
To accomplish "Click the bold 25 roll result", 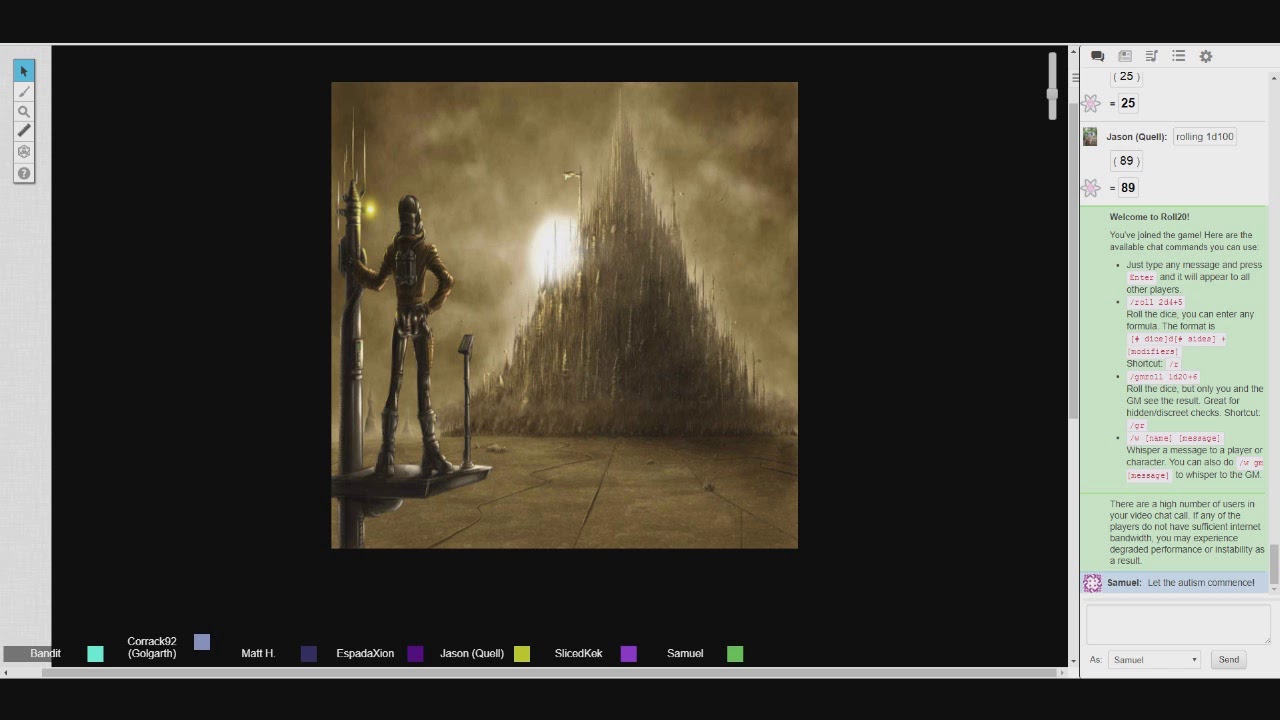I will point(1128,103).
